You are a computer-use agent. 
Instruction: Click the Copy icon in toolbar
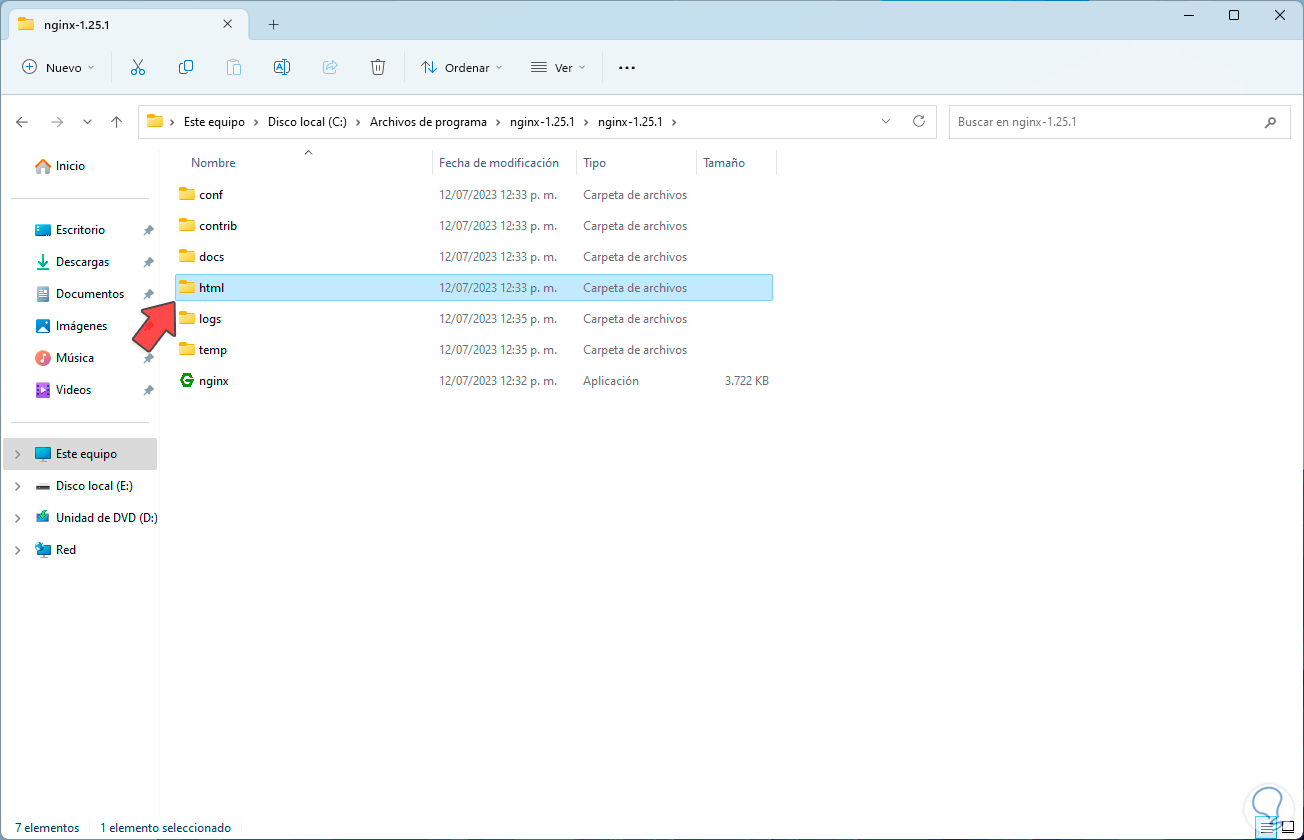pos(186,67)
